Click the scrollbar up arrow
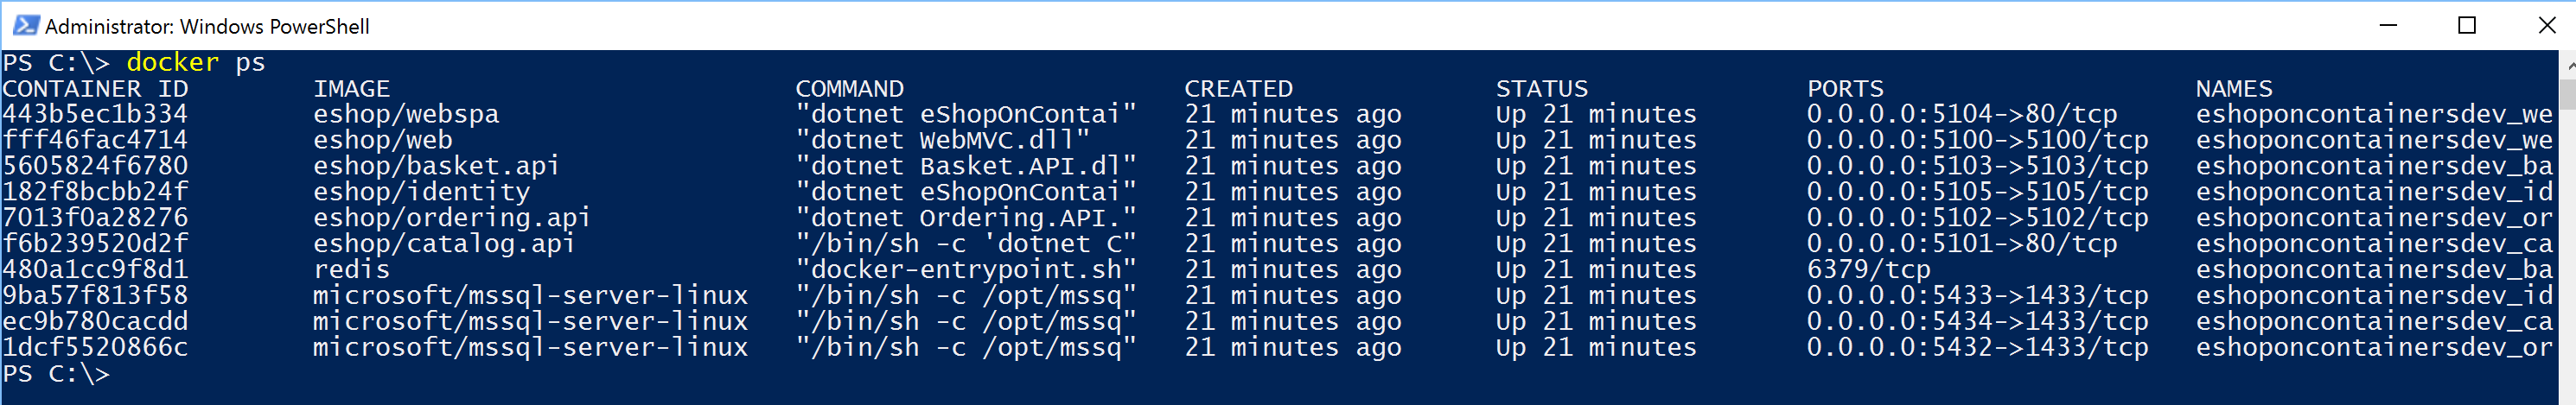The image size is (2576, 405). coord(2567,64)
